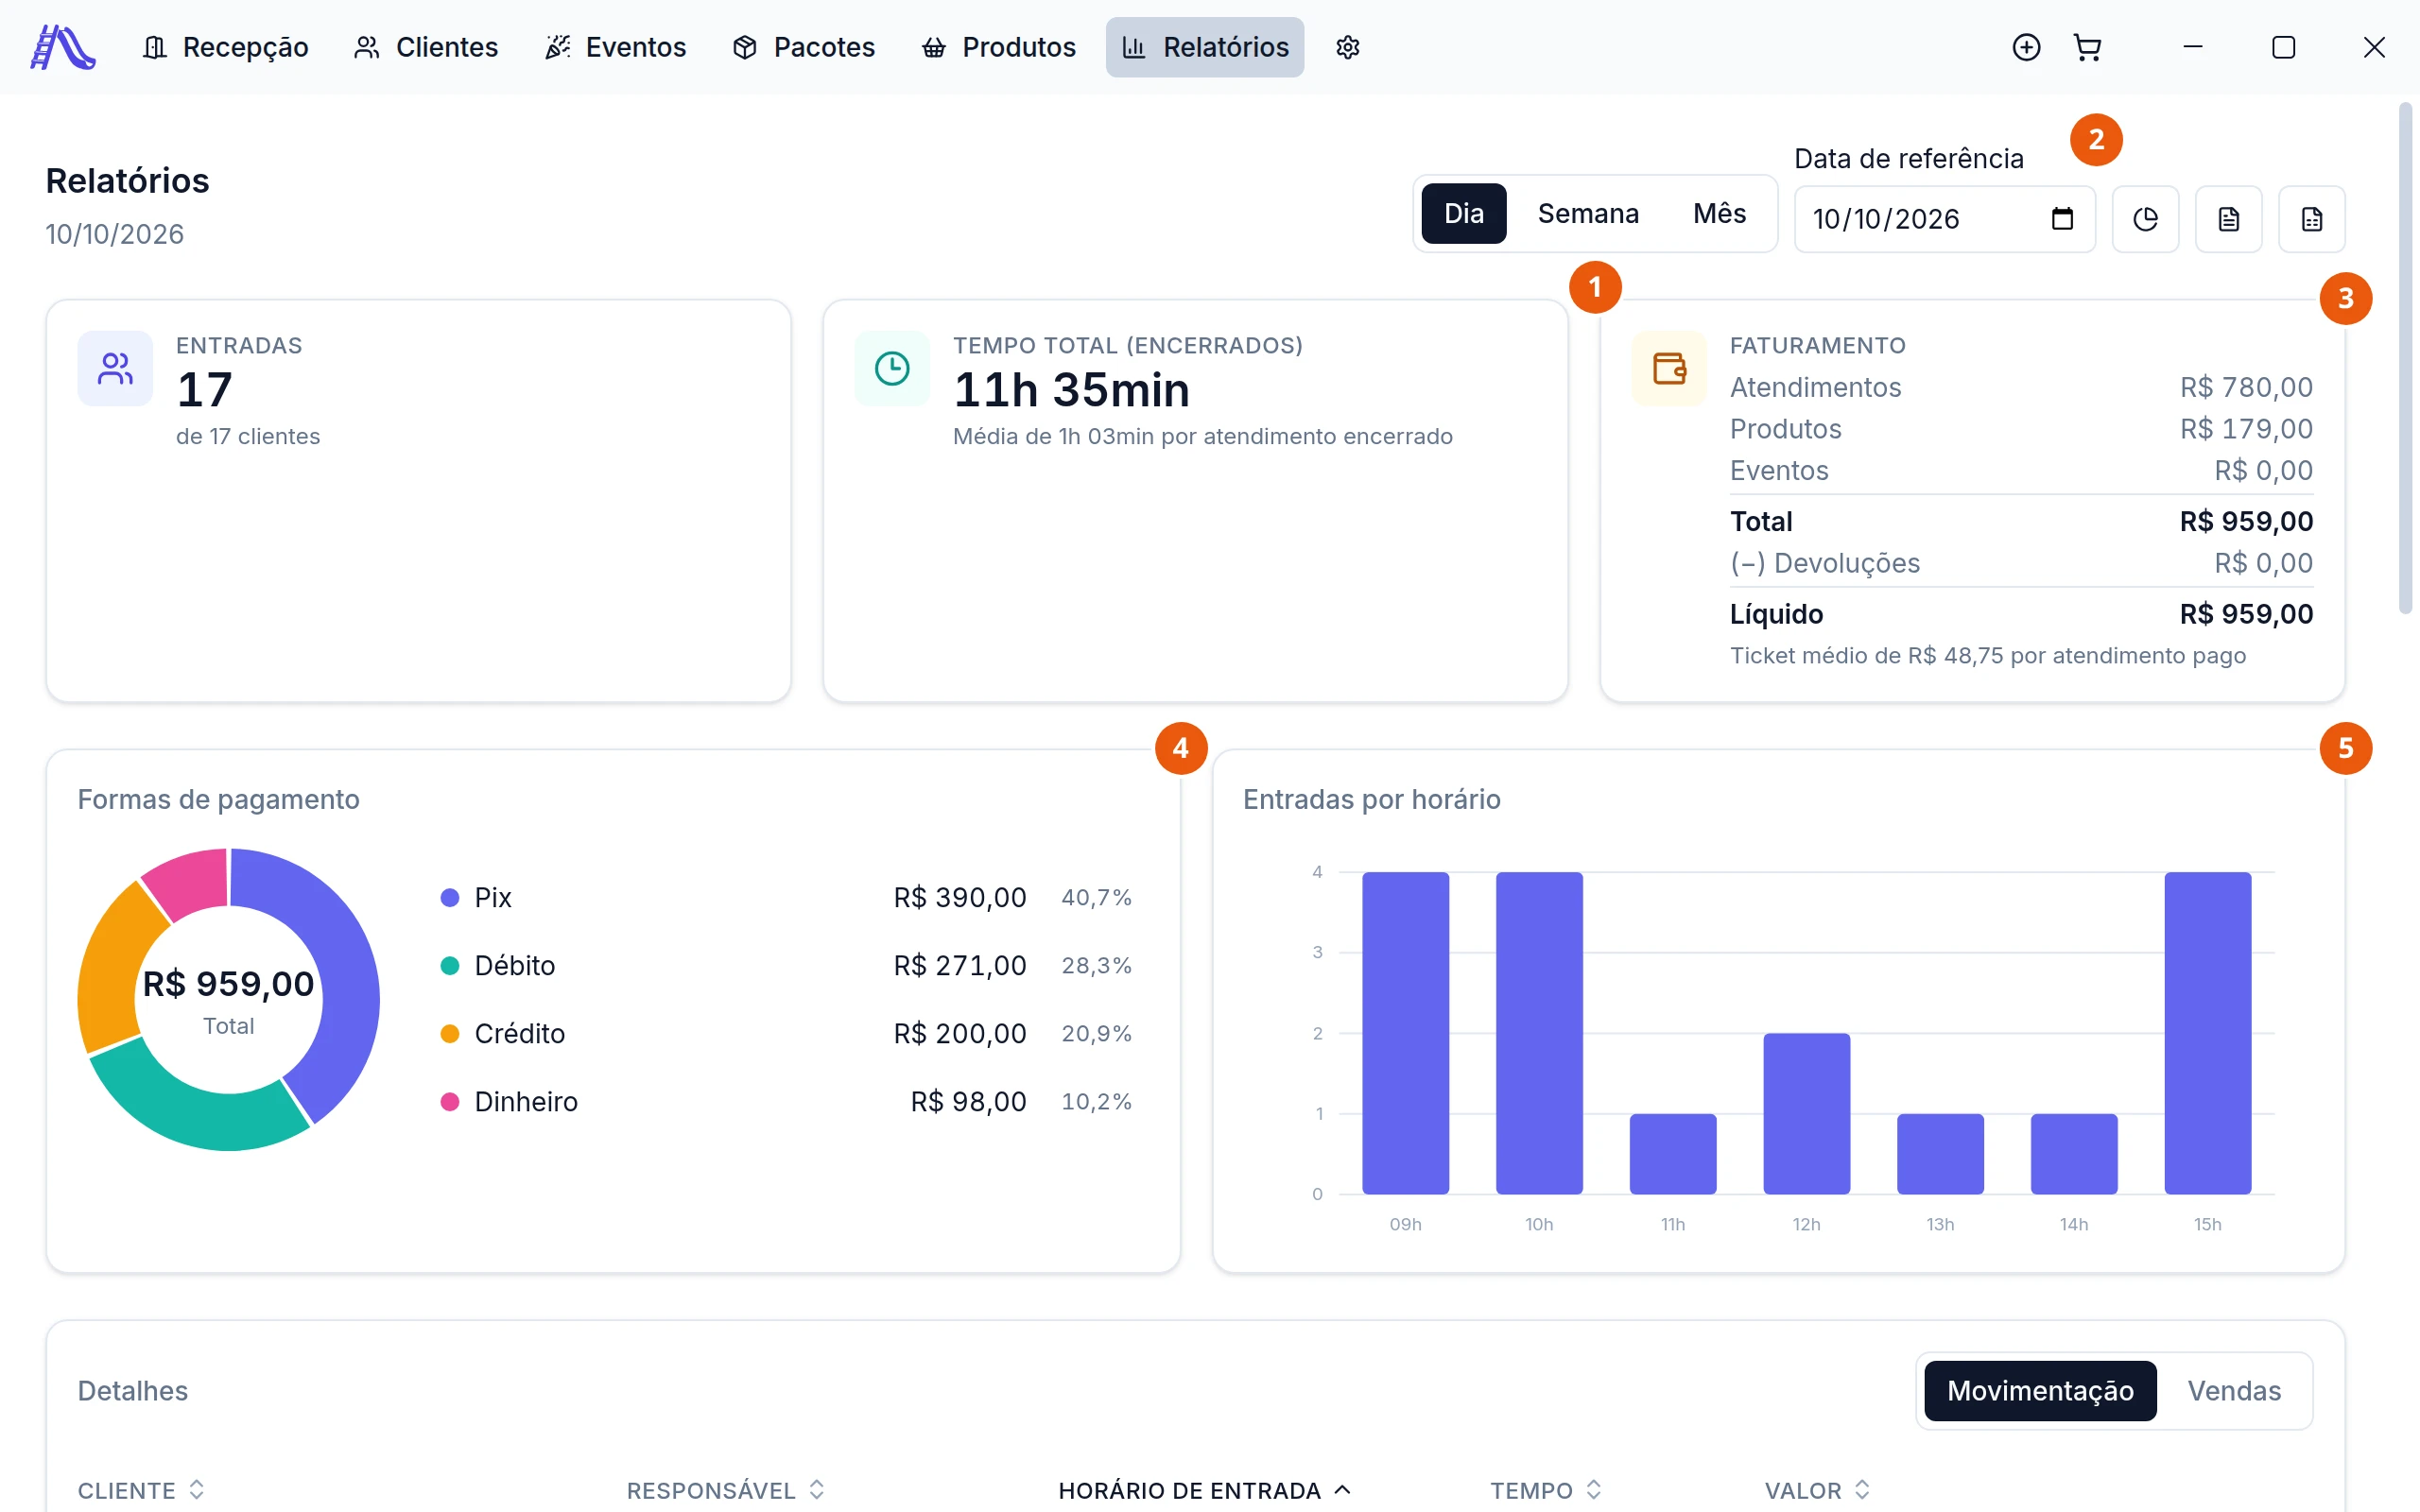This screenshot has width=2420, height=1512.
Task: Click the 11h 35min total time value
Action: tap(1071, 390)
